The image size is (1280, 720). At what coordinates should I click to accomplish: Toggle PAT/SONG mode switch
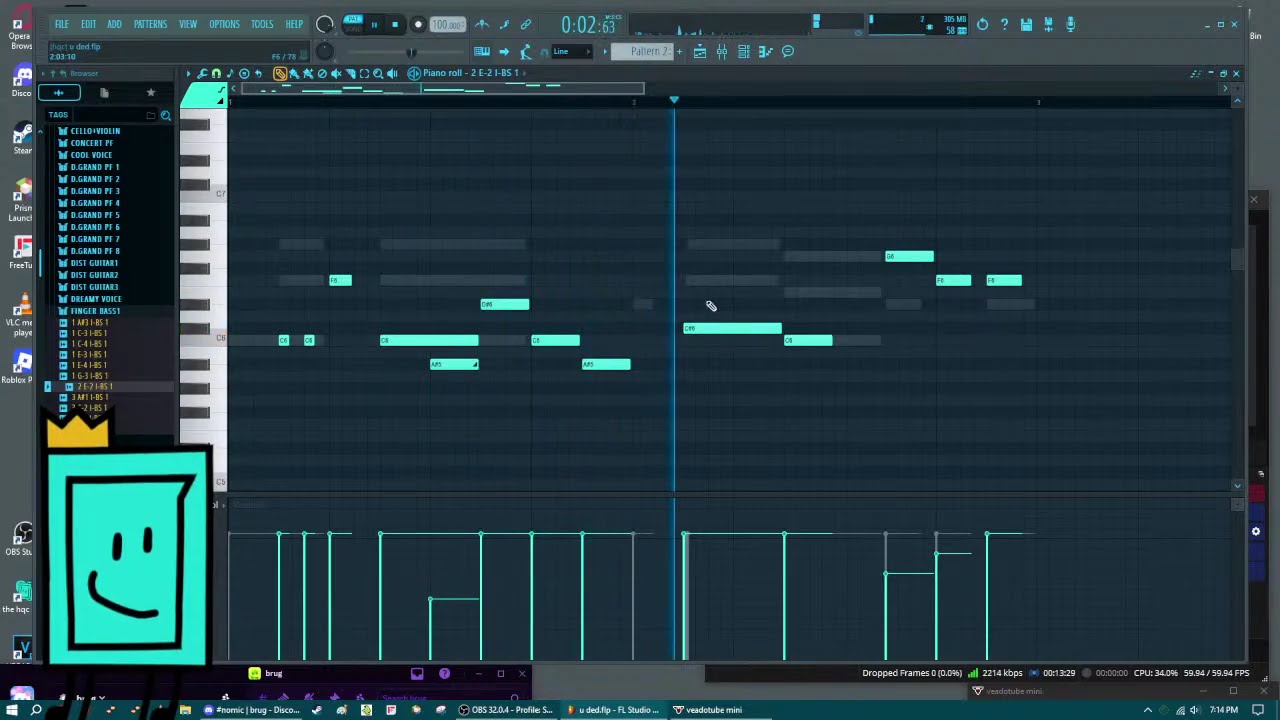353,24
